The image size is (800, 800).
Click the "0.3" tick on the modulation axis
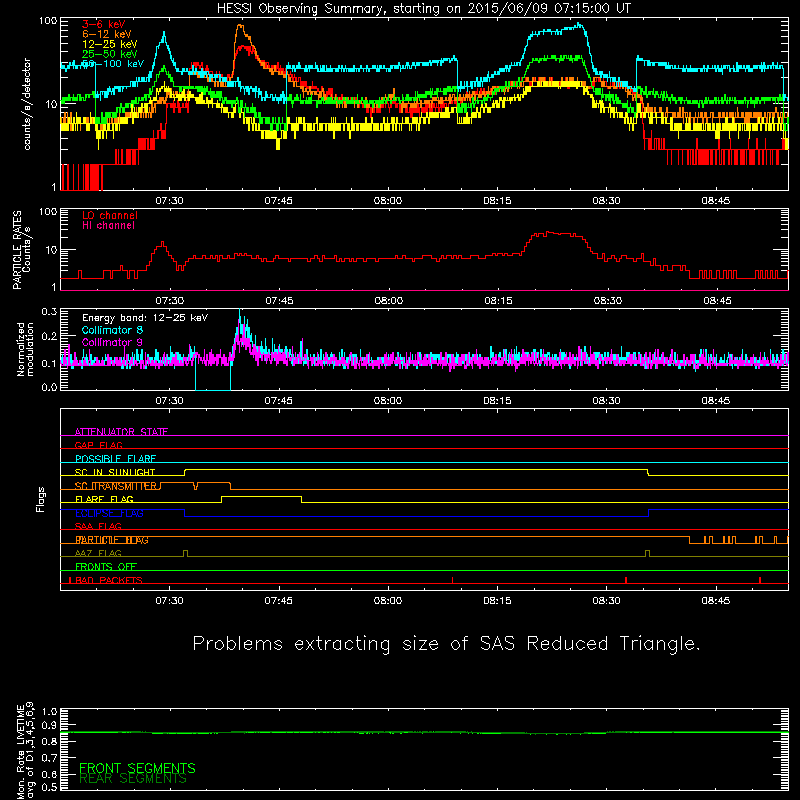click(x=49, y=312)
